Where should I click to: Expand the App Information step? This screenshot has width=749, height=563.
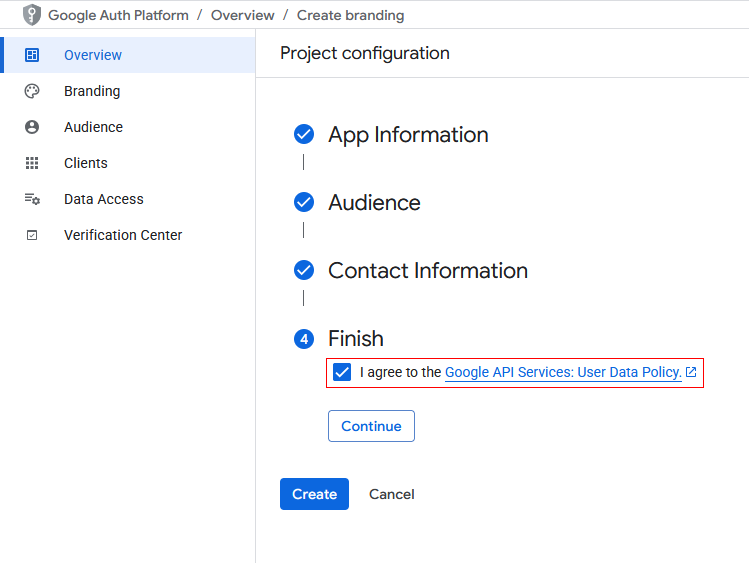pyautogui.click(x=408, y=135)
